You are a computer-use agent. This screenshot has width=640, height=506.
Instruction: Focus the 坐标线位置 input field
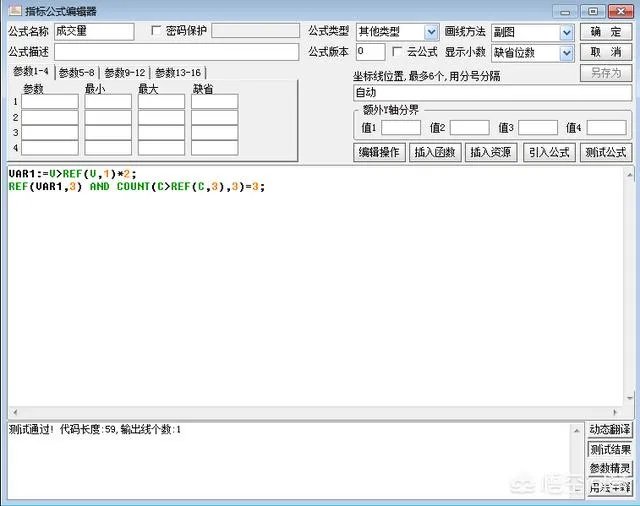(491, 92)
